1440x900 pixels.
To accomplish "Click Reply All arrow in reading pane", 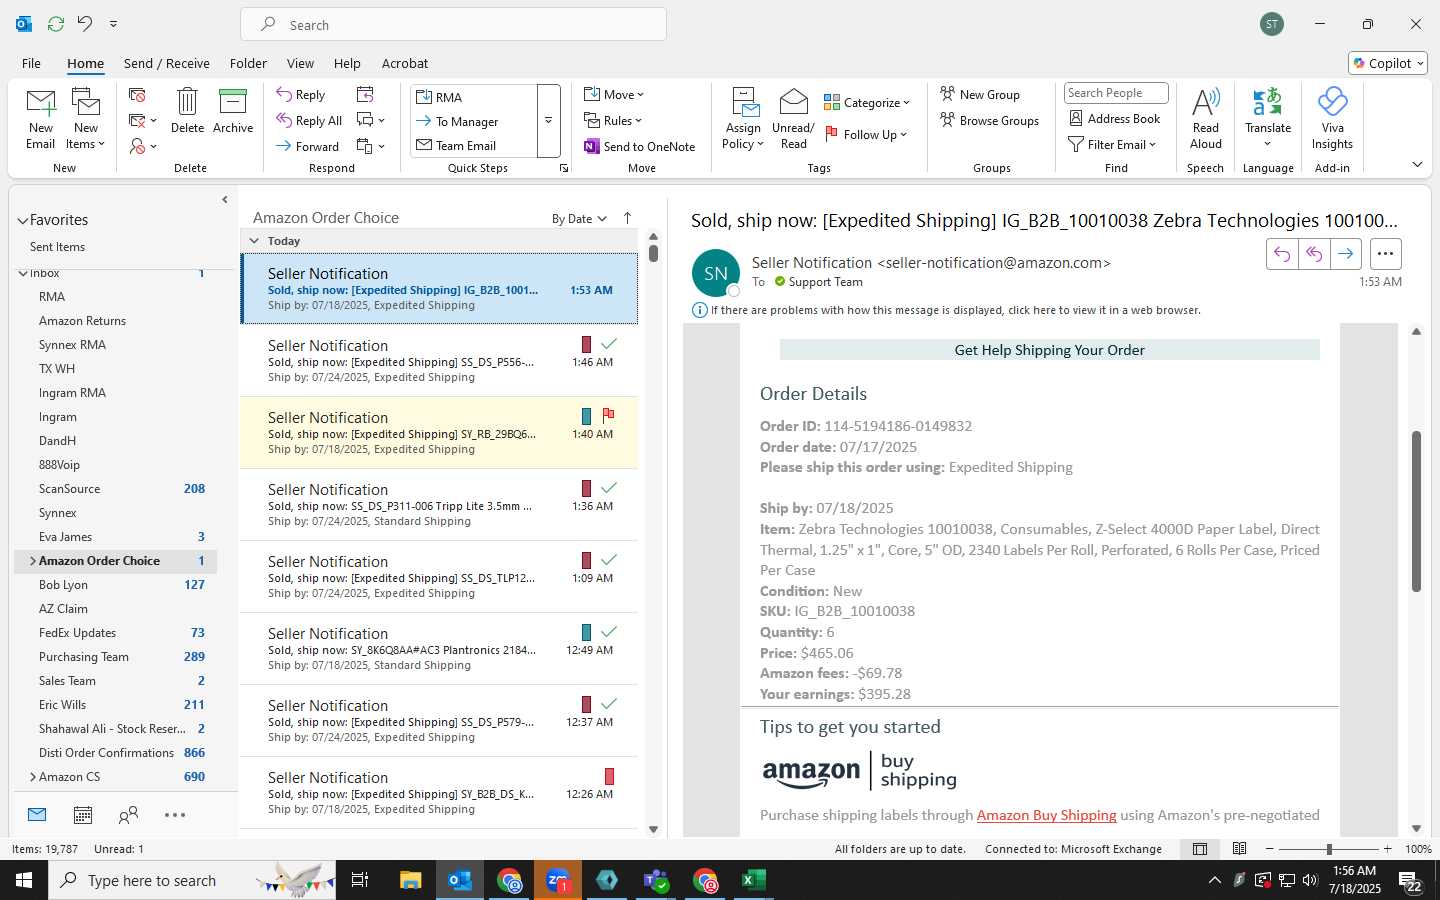I will (1314, 254).
